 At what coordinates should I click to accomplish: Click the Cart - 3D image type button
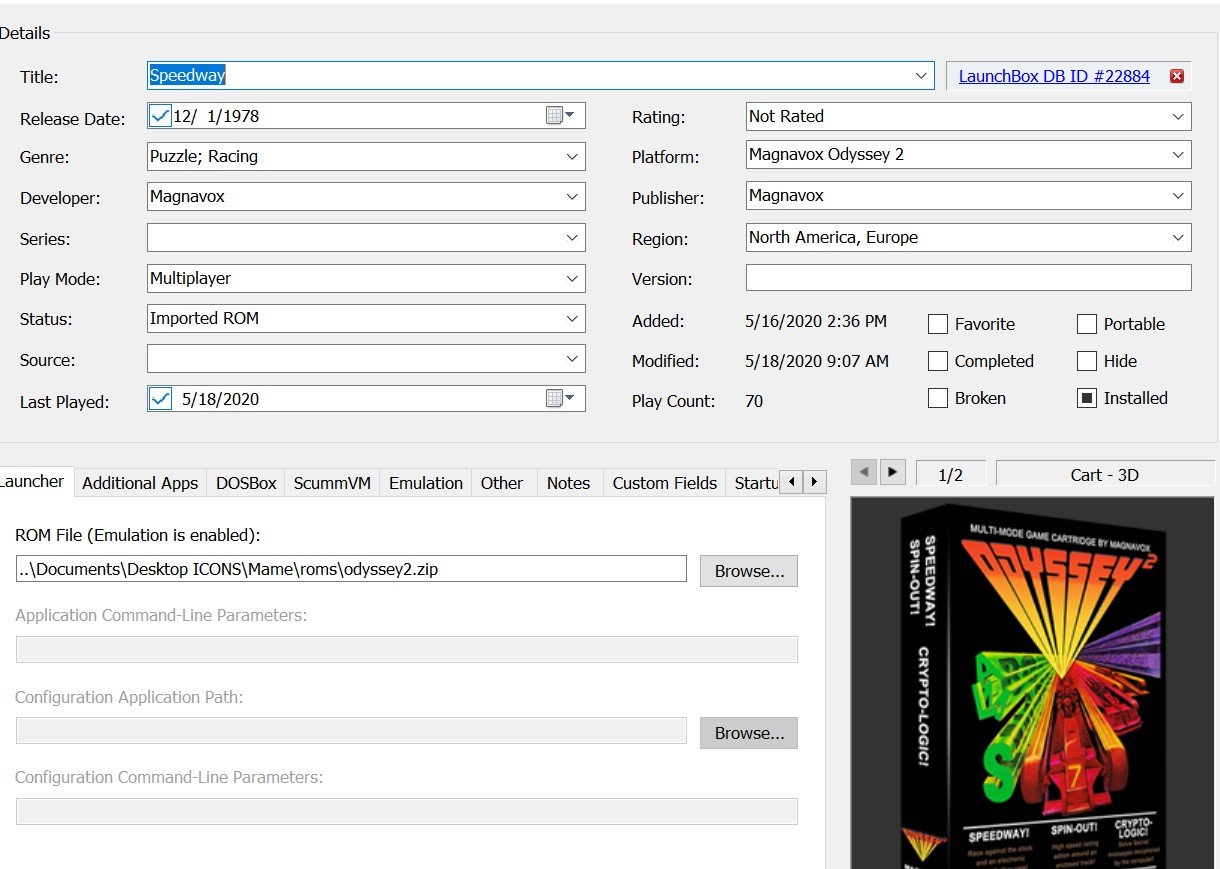[x=1105, y=474]
